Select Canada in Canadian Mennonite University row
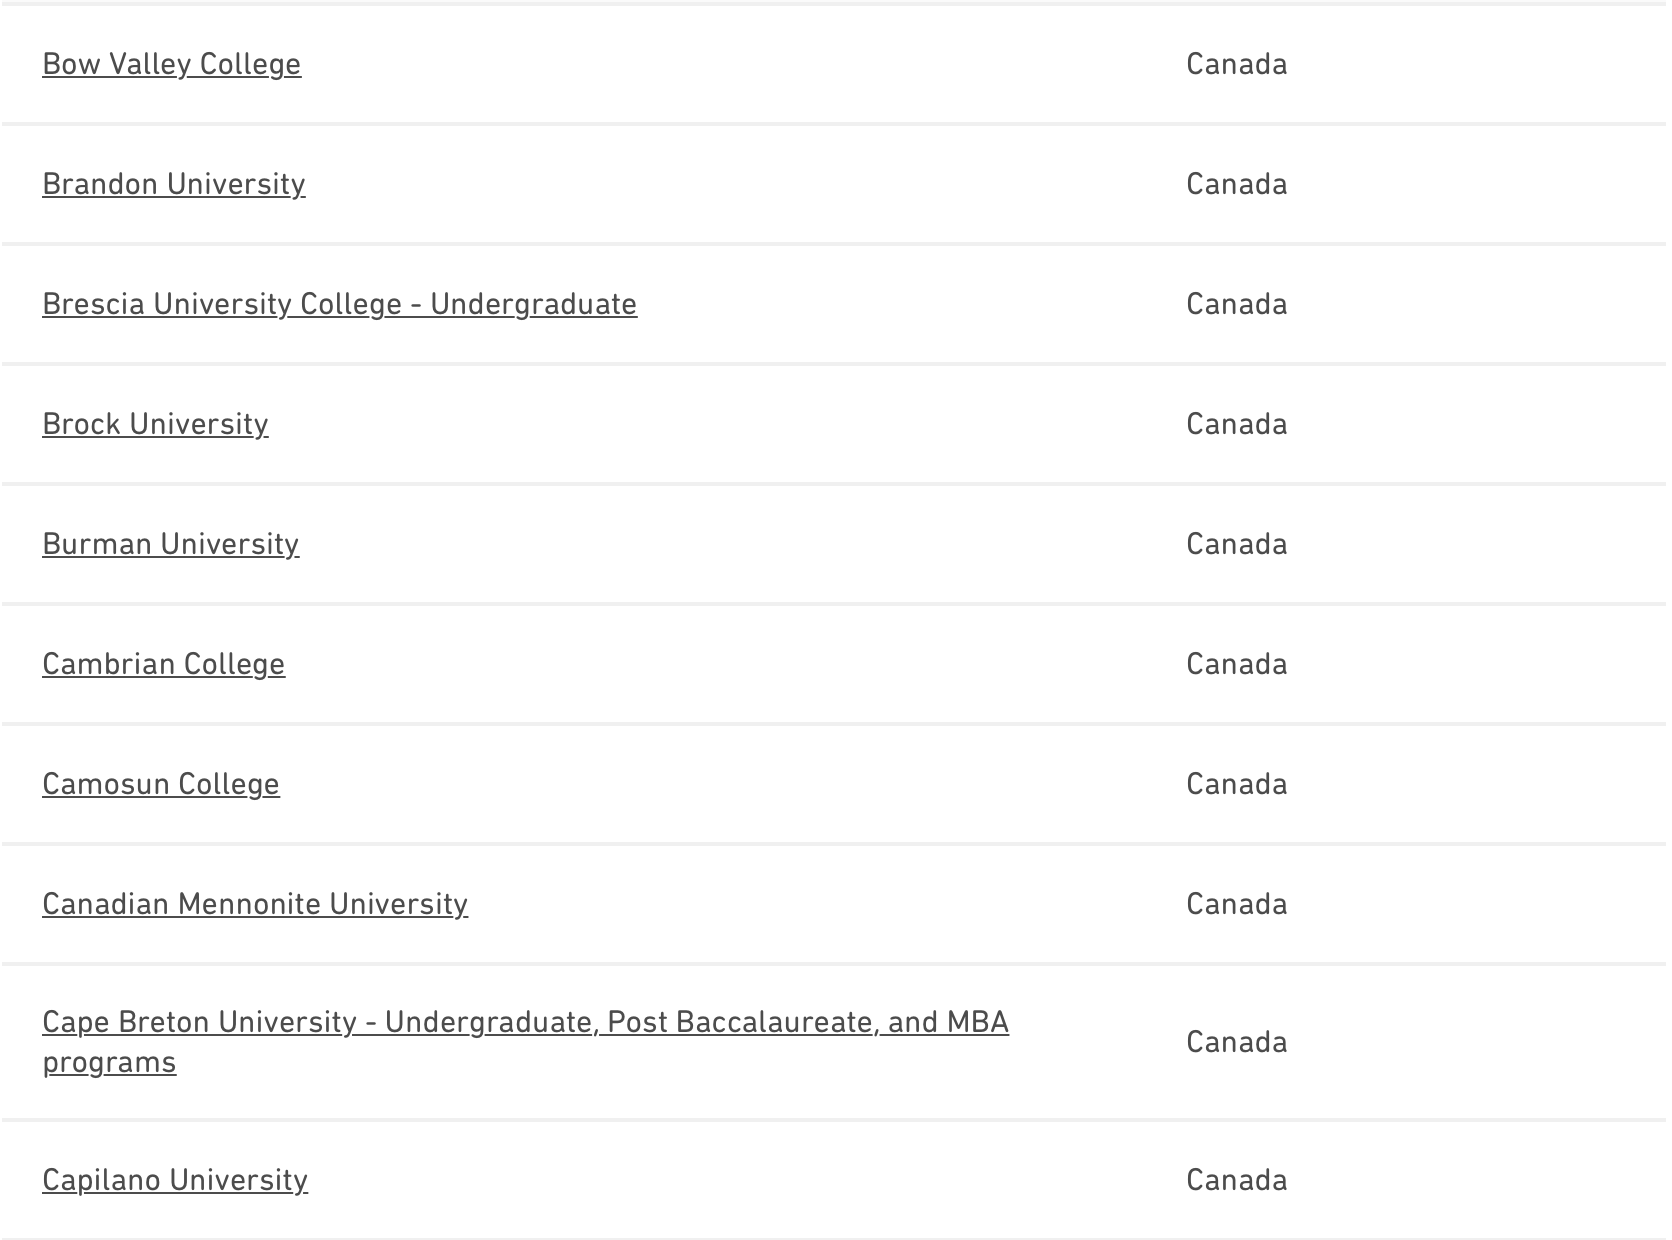The width and height of the screenshot is (1672, 1240). (x=1236, y=904)
